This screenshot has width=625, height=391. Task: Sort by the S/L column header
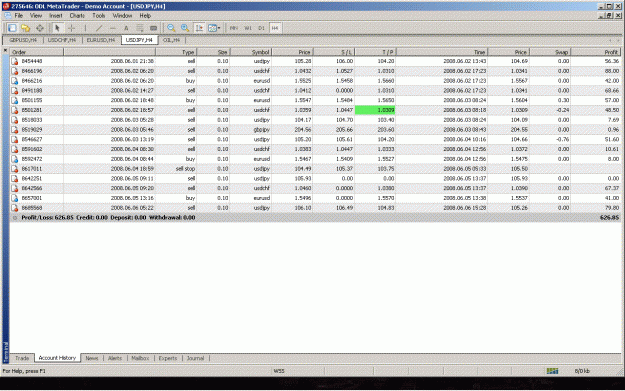coord(334,52)
